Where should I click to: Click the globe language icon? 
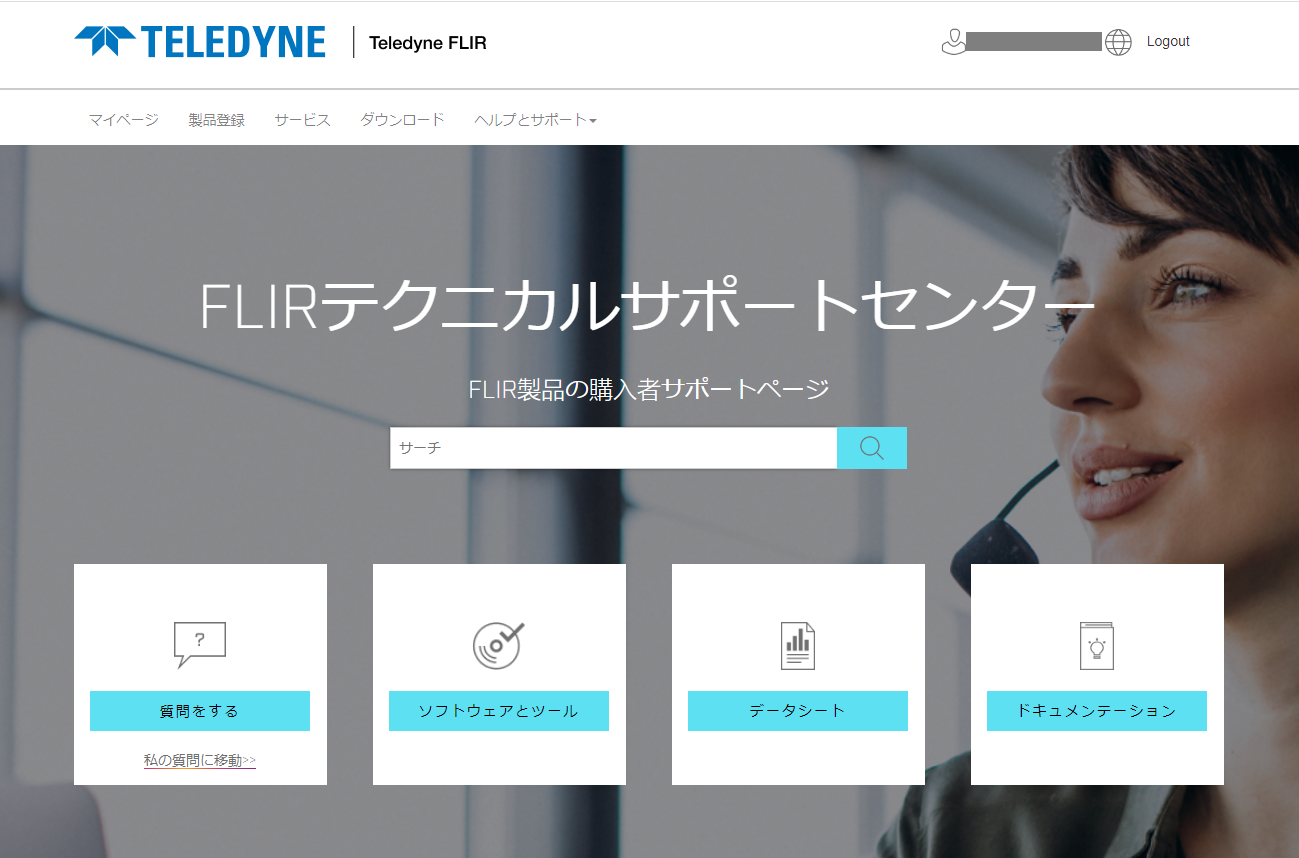(1118, 42)
